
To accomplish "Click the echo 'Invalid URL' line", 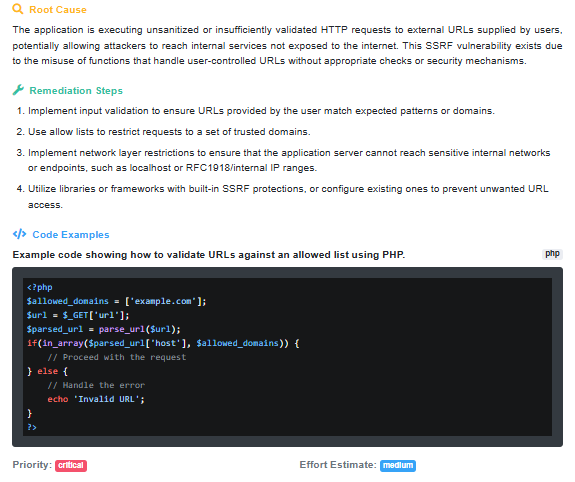I will click(x=96, y=399).
